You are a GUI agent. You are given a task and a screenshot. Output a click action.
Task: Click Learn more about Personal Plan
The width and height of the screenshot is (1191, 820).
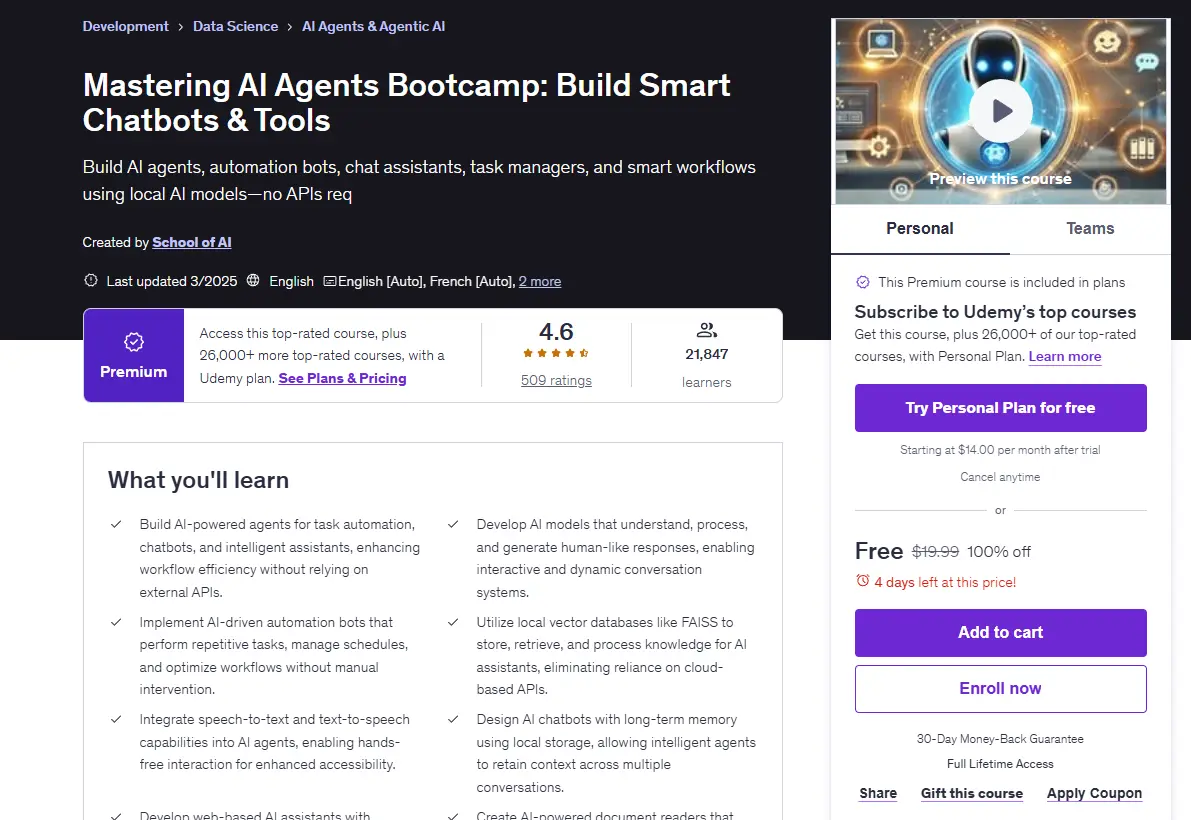tap(1065, 356)
